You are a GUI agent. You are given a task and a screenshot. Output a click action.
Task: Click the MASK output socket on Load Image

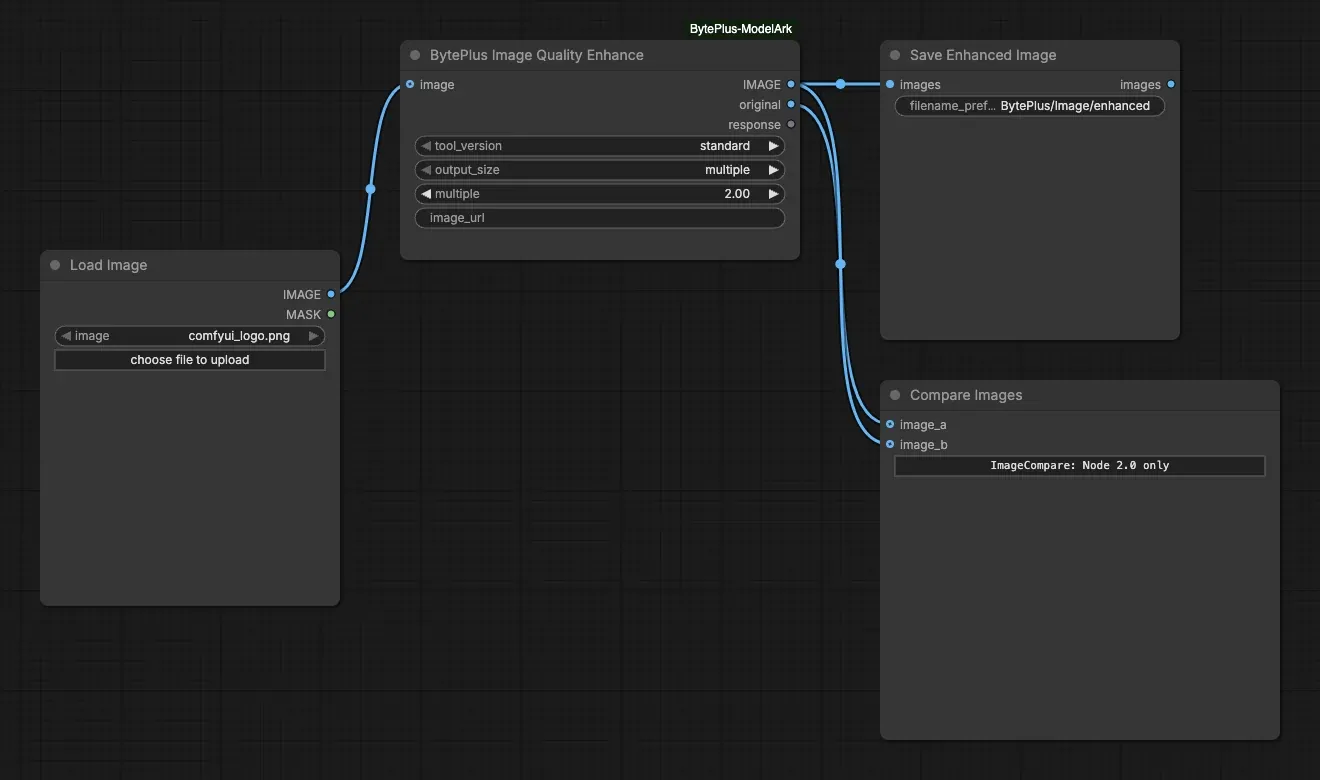point(331,314)
